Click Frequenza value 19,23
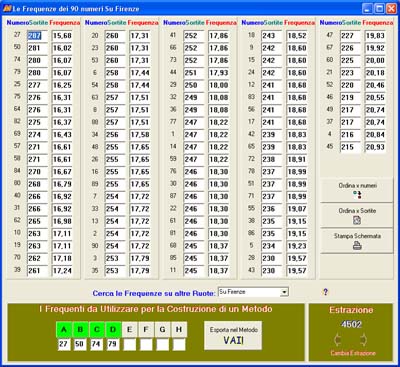 pyautogui.click(x=297, y=246)
